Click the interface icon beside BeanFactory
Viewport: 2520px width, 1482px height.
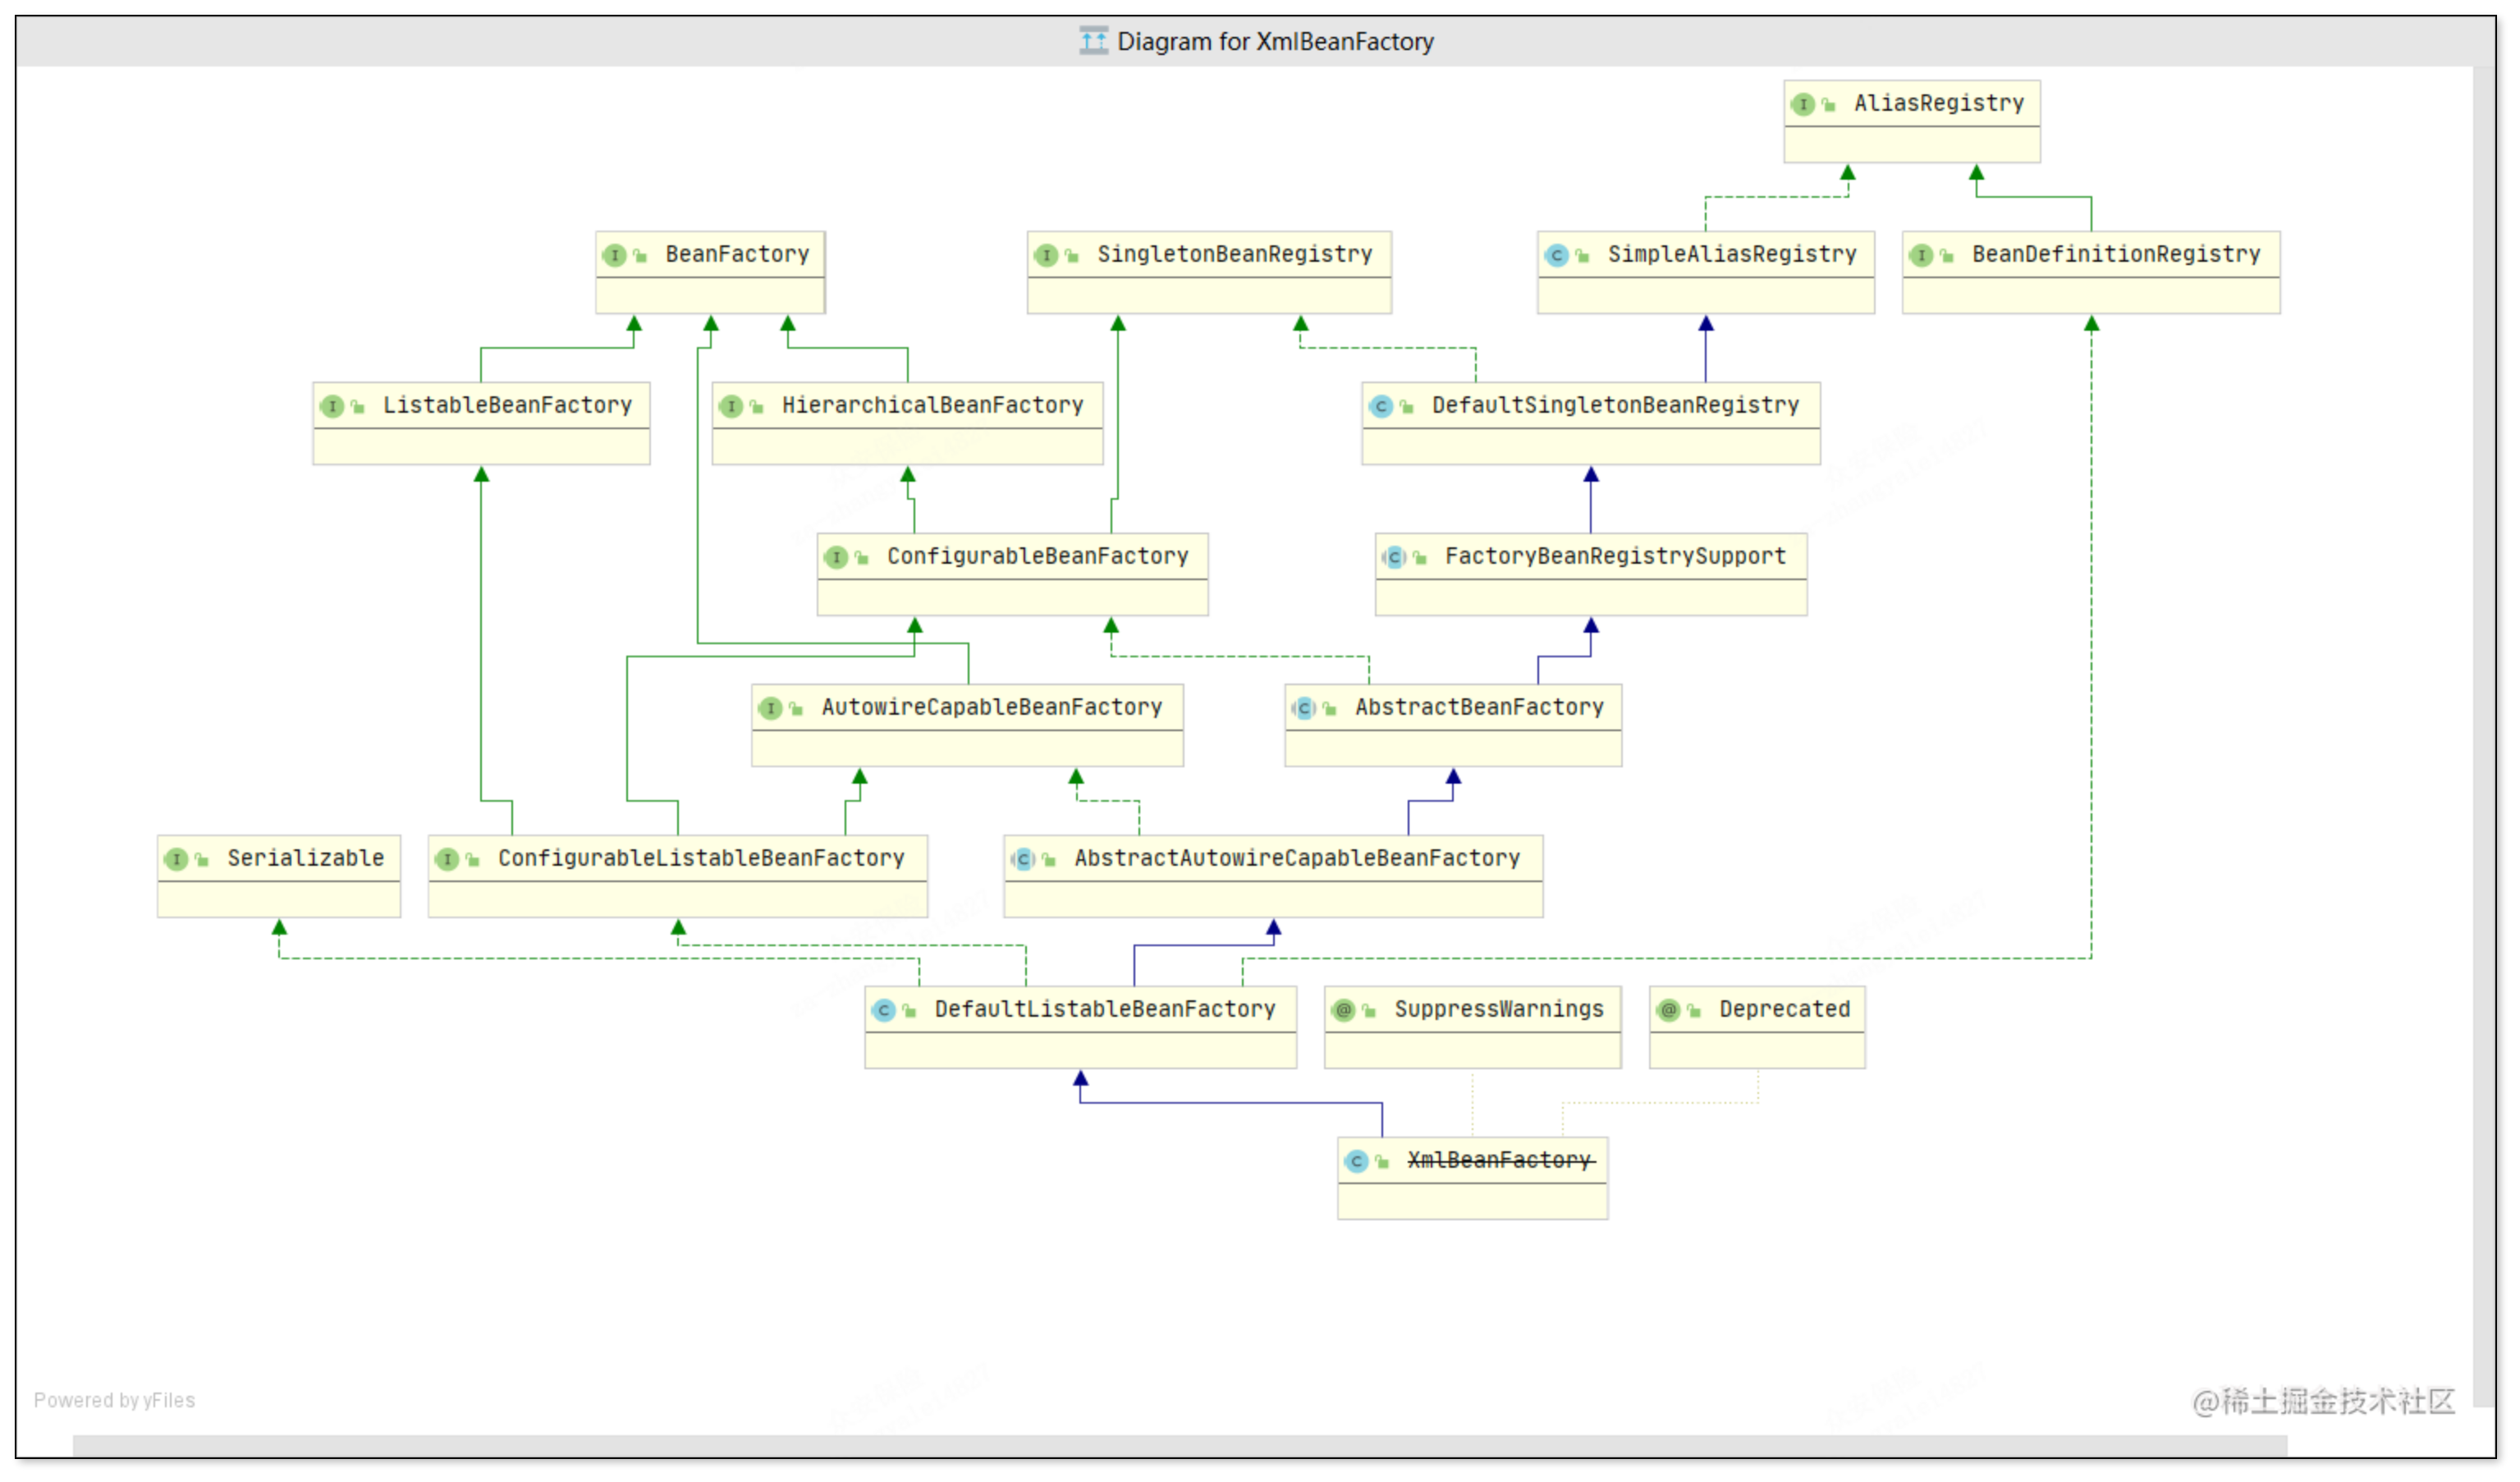614,255
